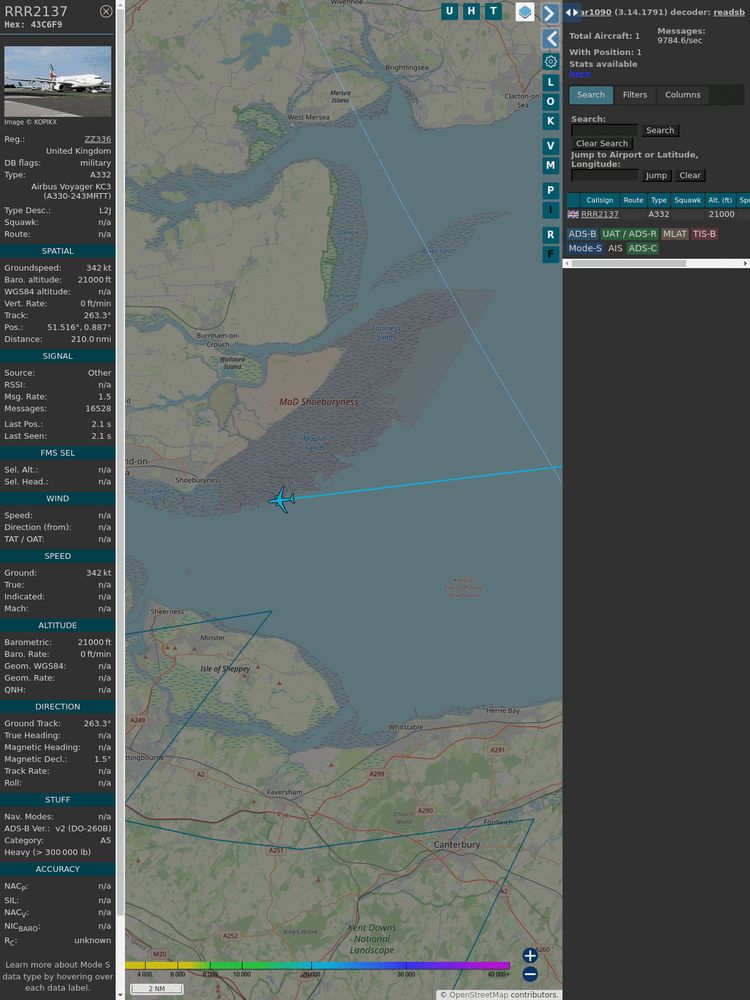Click the Jump button
The image size is (750, 1000).
tap(656, 175)
